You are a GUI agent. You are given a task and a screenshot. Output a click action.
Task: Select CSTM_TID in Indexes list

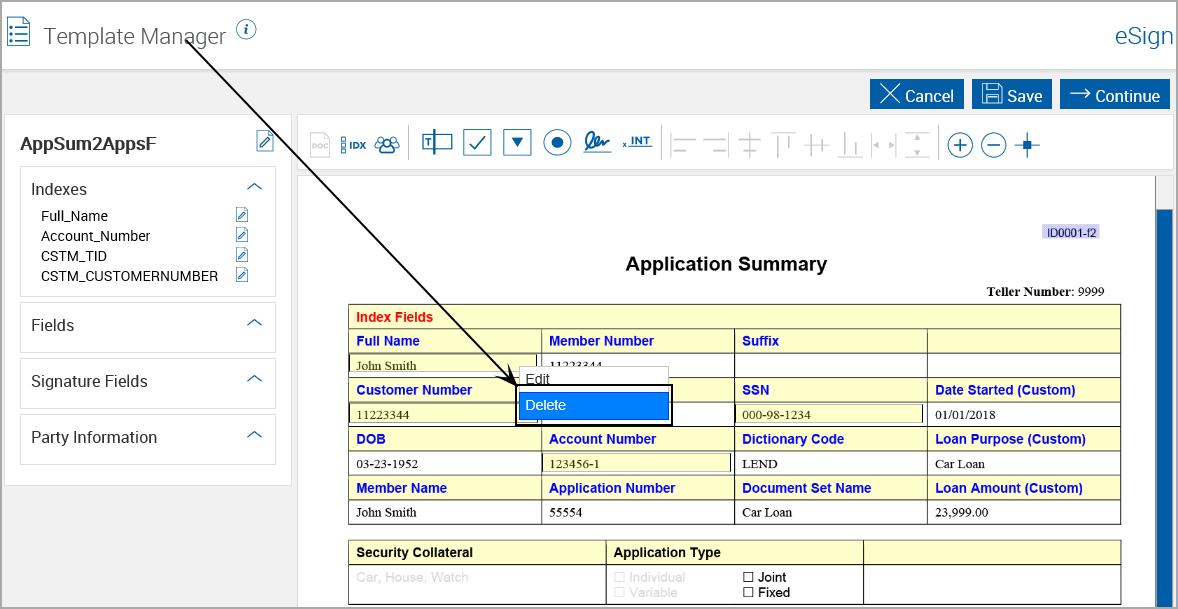click(x=74, y=256)
